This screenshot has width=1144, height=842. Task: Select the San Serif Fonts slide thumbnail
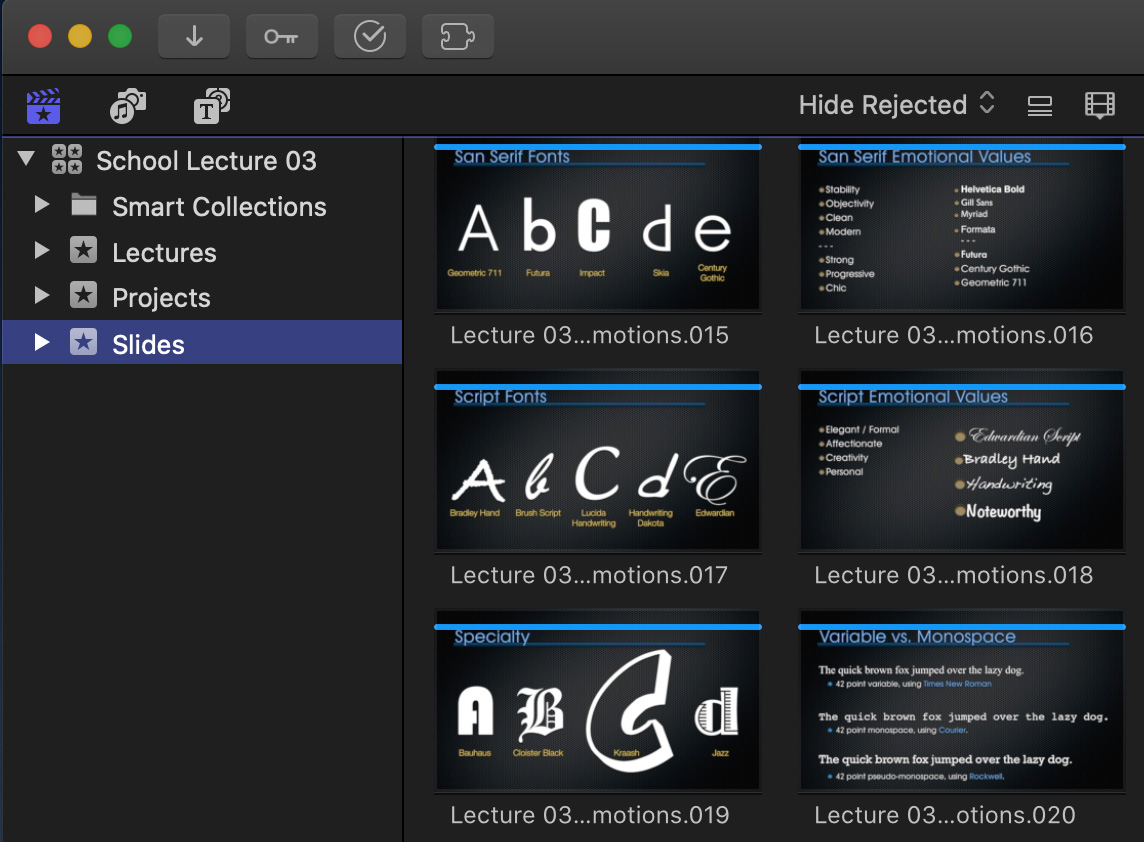click(598, 230)
